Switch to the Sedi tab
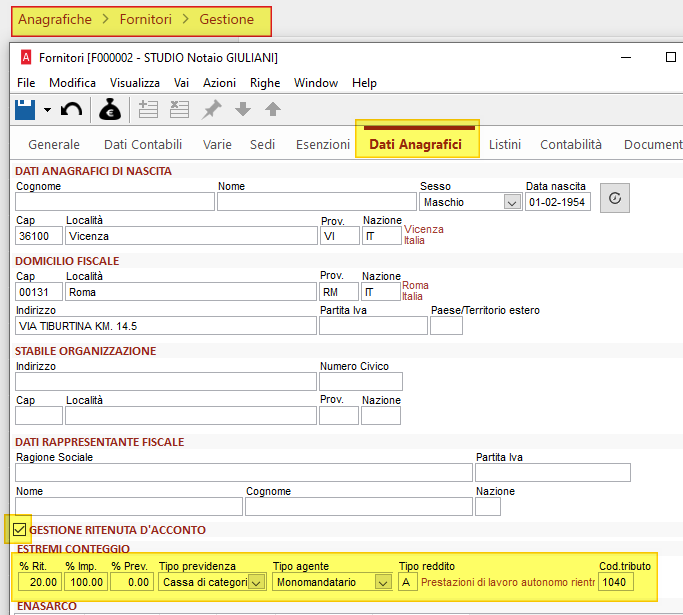This screenshot has height=615, width=683. coord(262,145)
